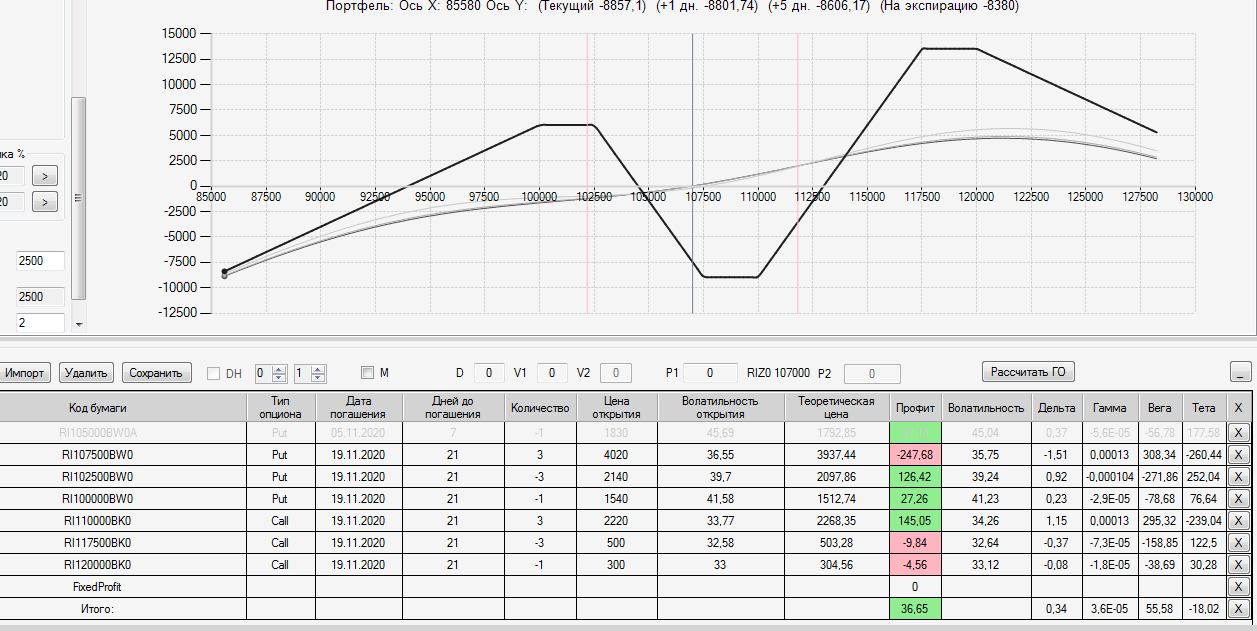
Task: Click the Сохранить button
Action: [x=157, y=373]
